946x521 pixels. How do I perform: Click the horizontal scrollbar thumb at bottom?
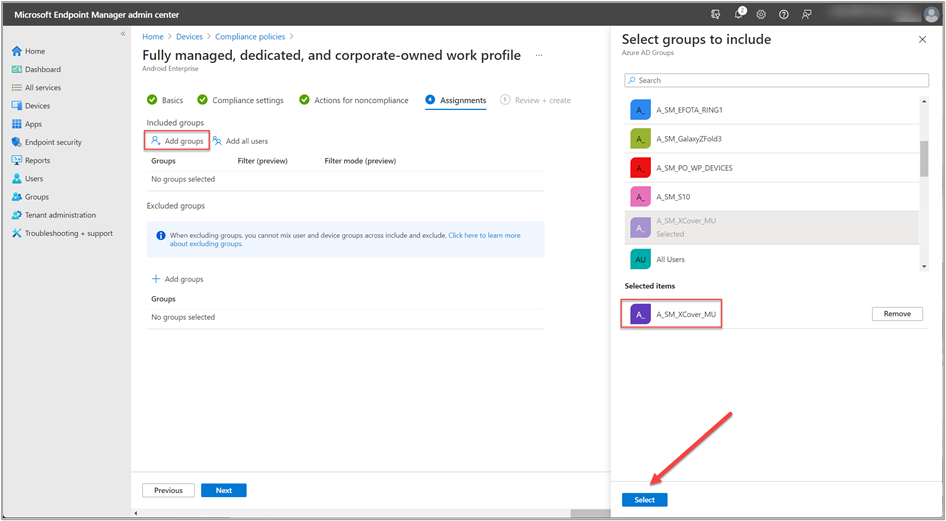click(x=590, y=513)
